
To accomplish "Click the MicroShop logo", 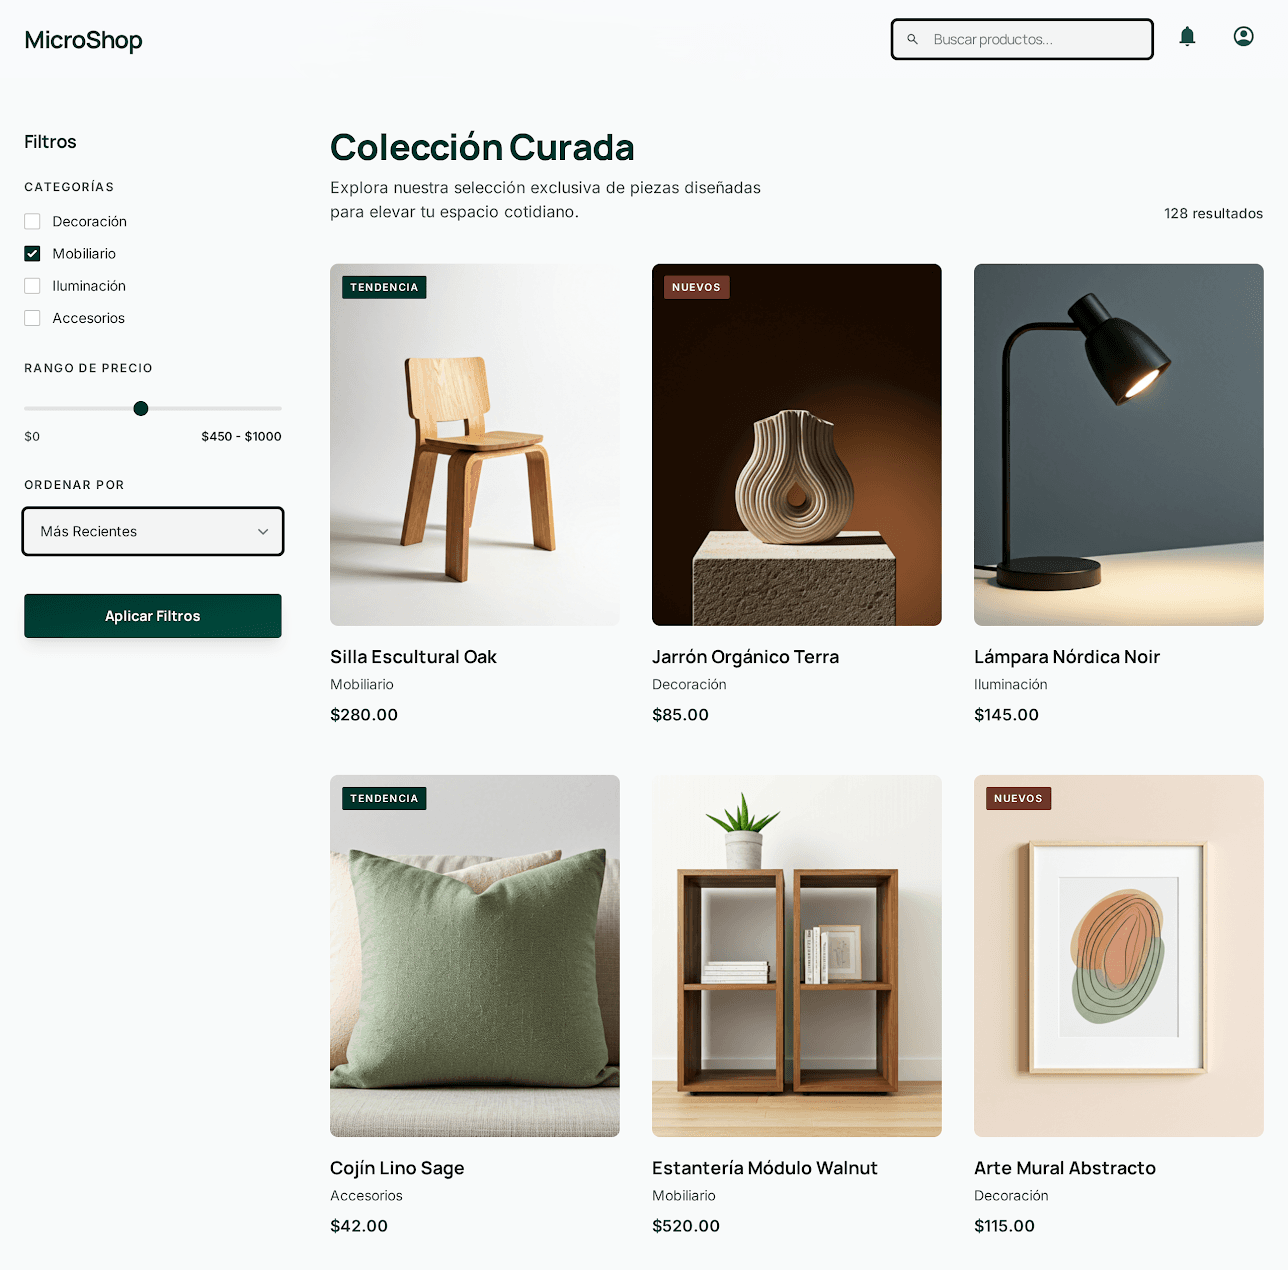I will click(x=83, y=40).
